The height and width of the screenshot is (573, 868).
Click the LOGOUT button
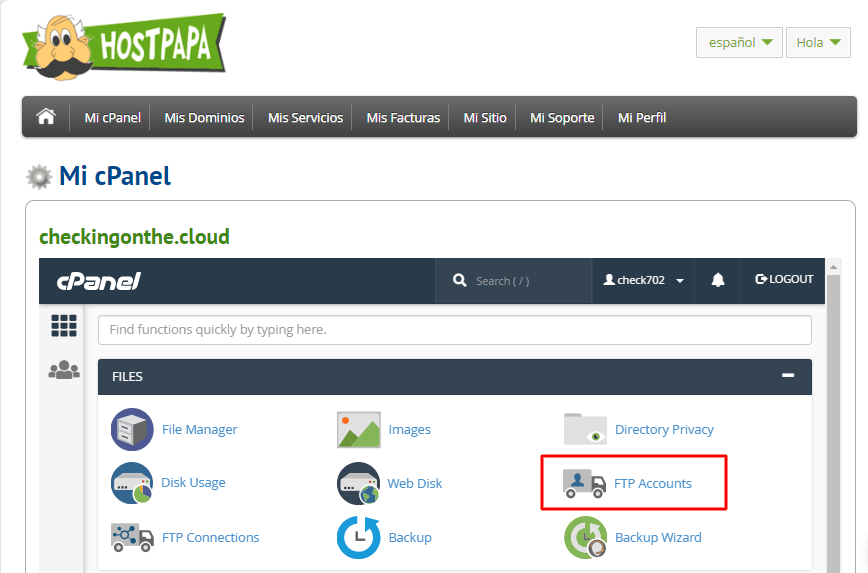784,279
